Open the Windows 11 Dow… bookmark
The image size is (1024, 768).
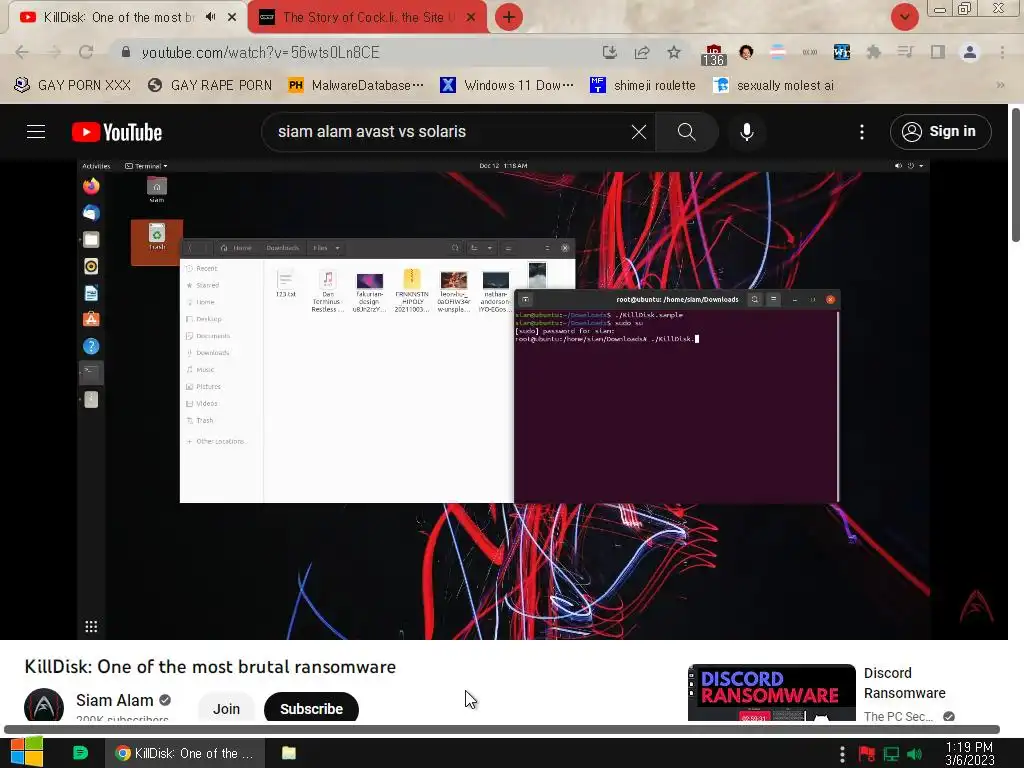[x=507, y=85]
